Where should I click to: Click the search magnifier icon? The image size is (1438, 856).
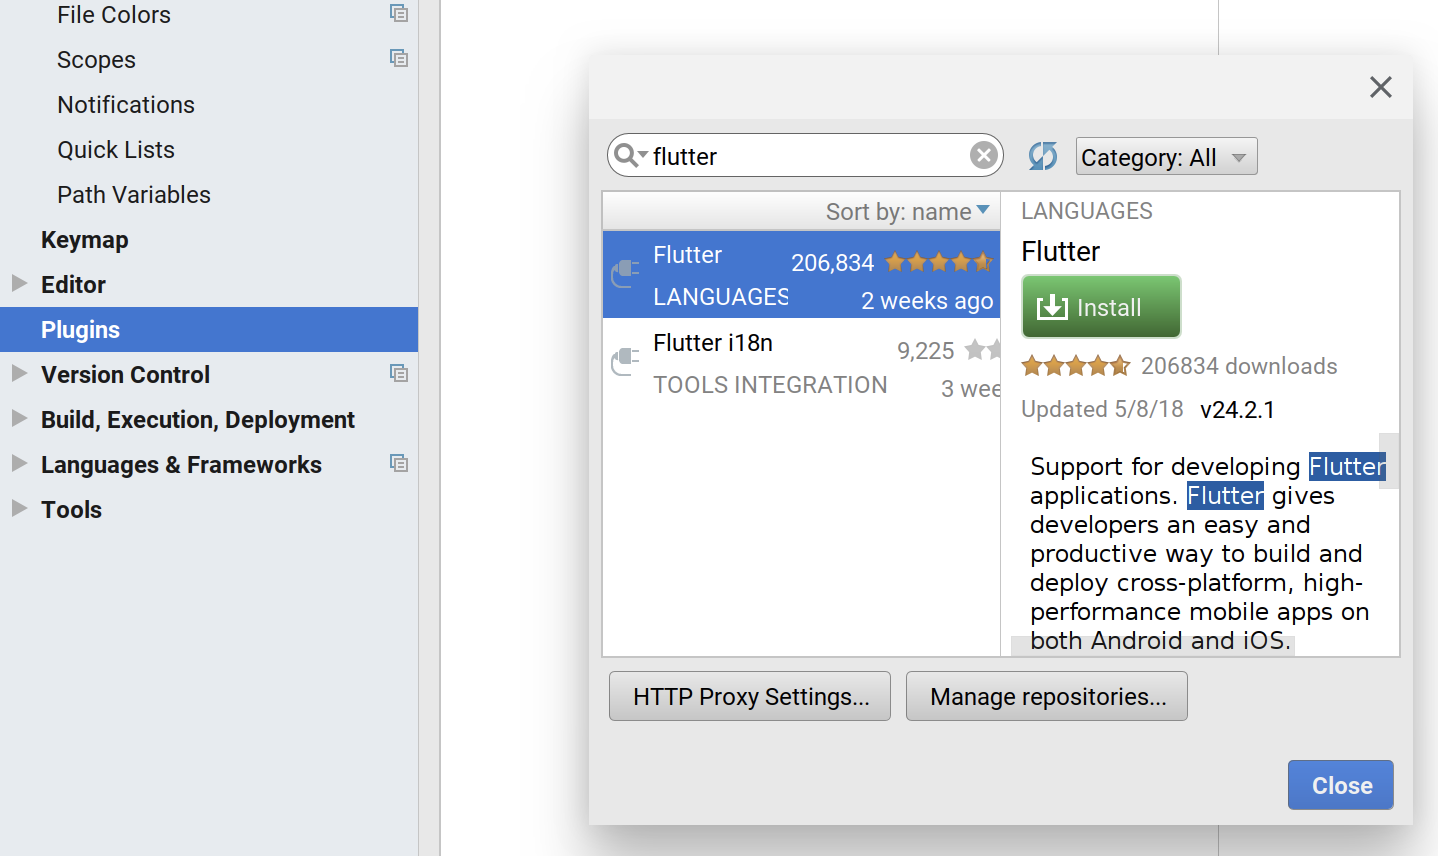click(627, 155)
